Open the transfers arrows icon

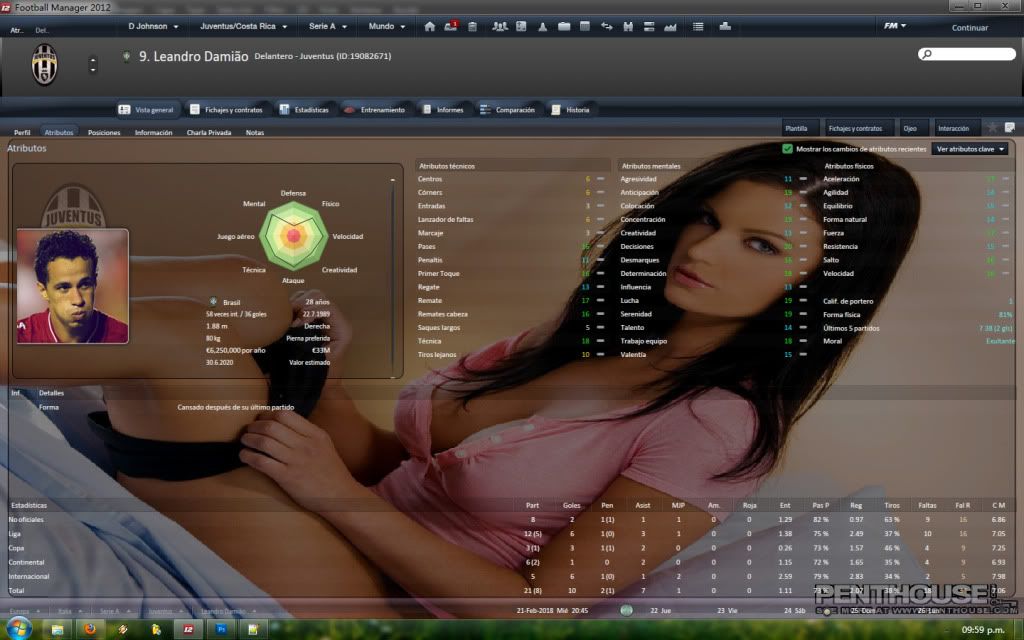[607, 27]
